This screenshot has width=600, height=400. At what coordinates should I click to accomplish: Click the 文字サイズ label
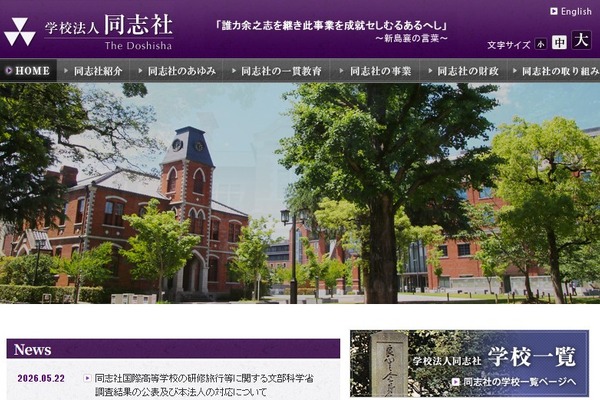[x=509, y=45]
